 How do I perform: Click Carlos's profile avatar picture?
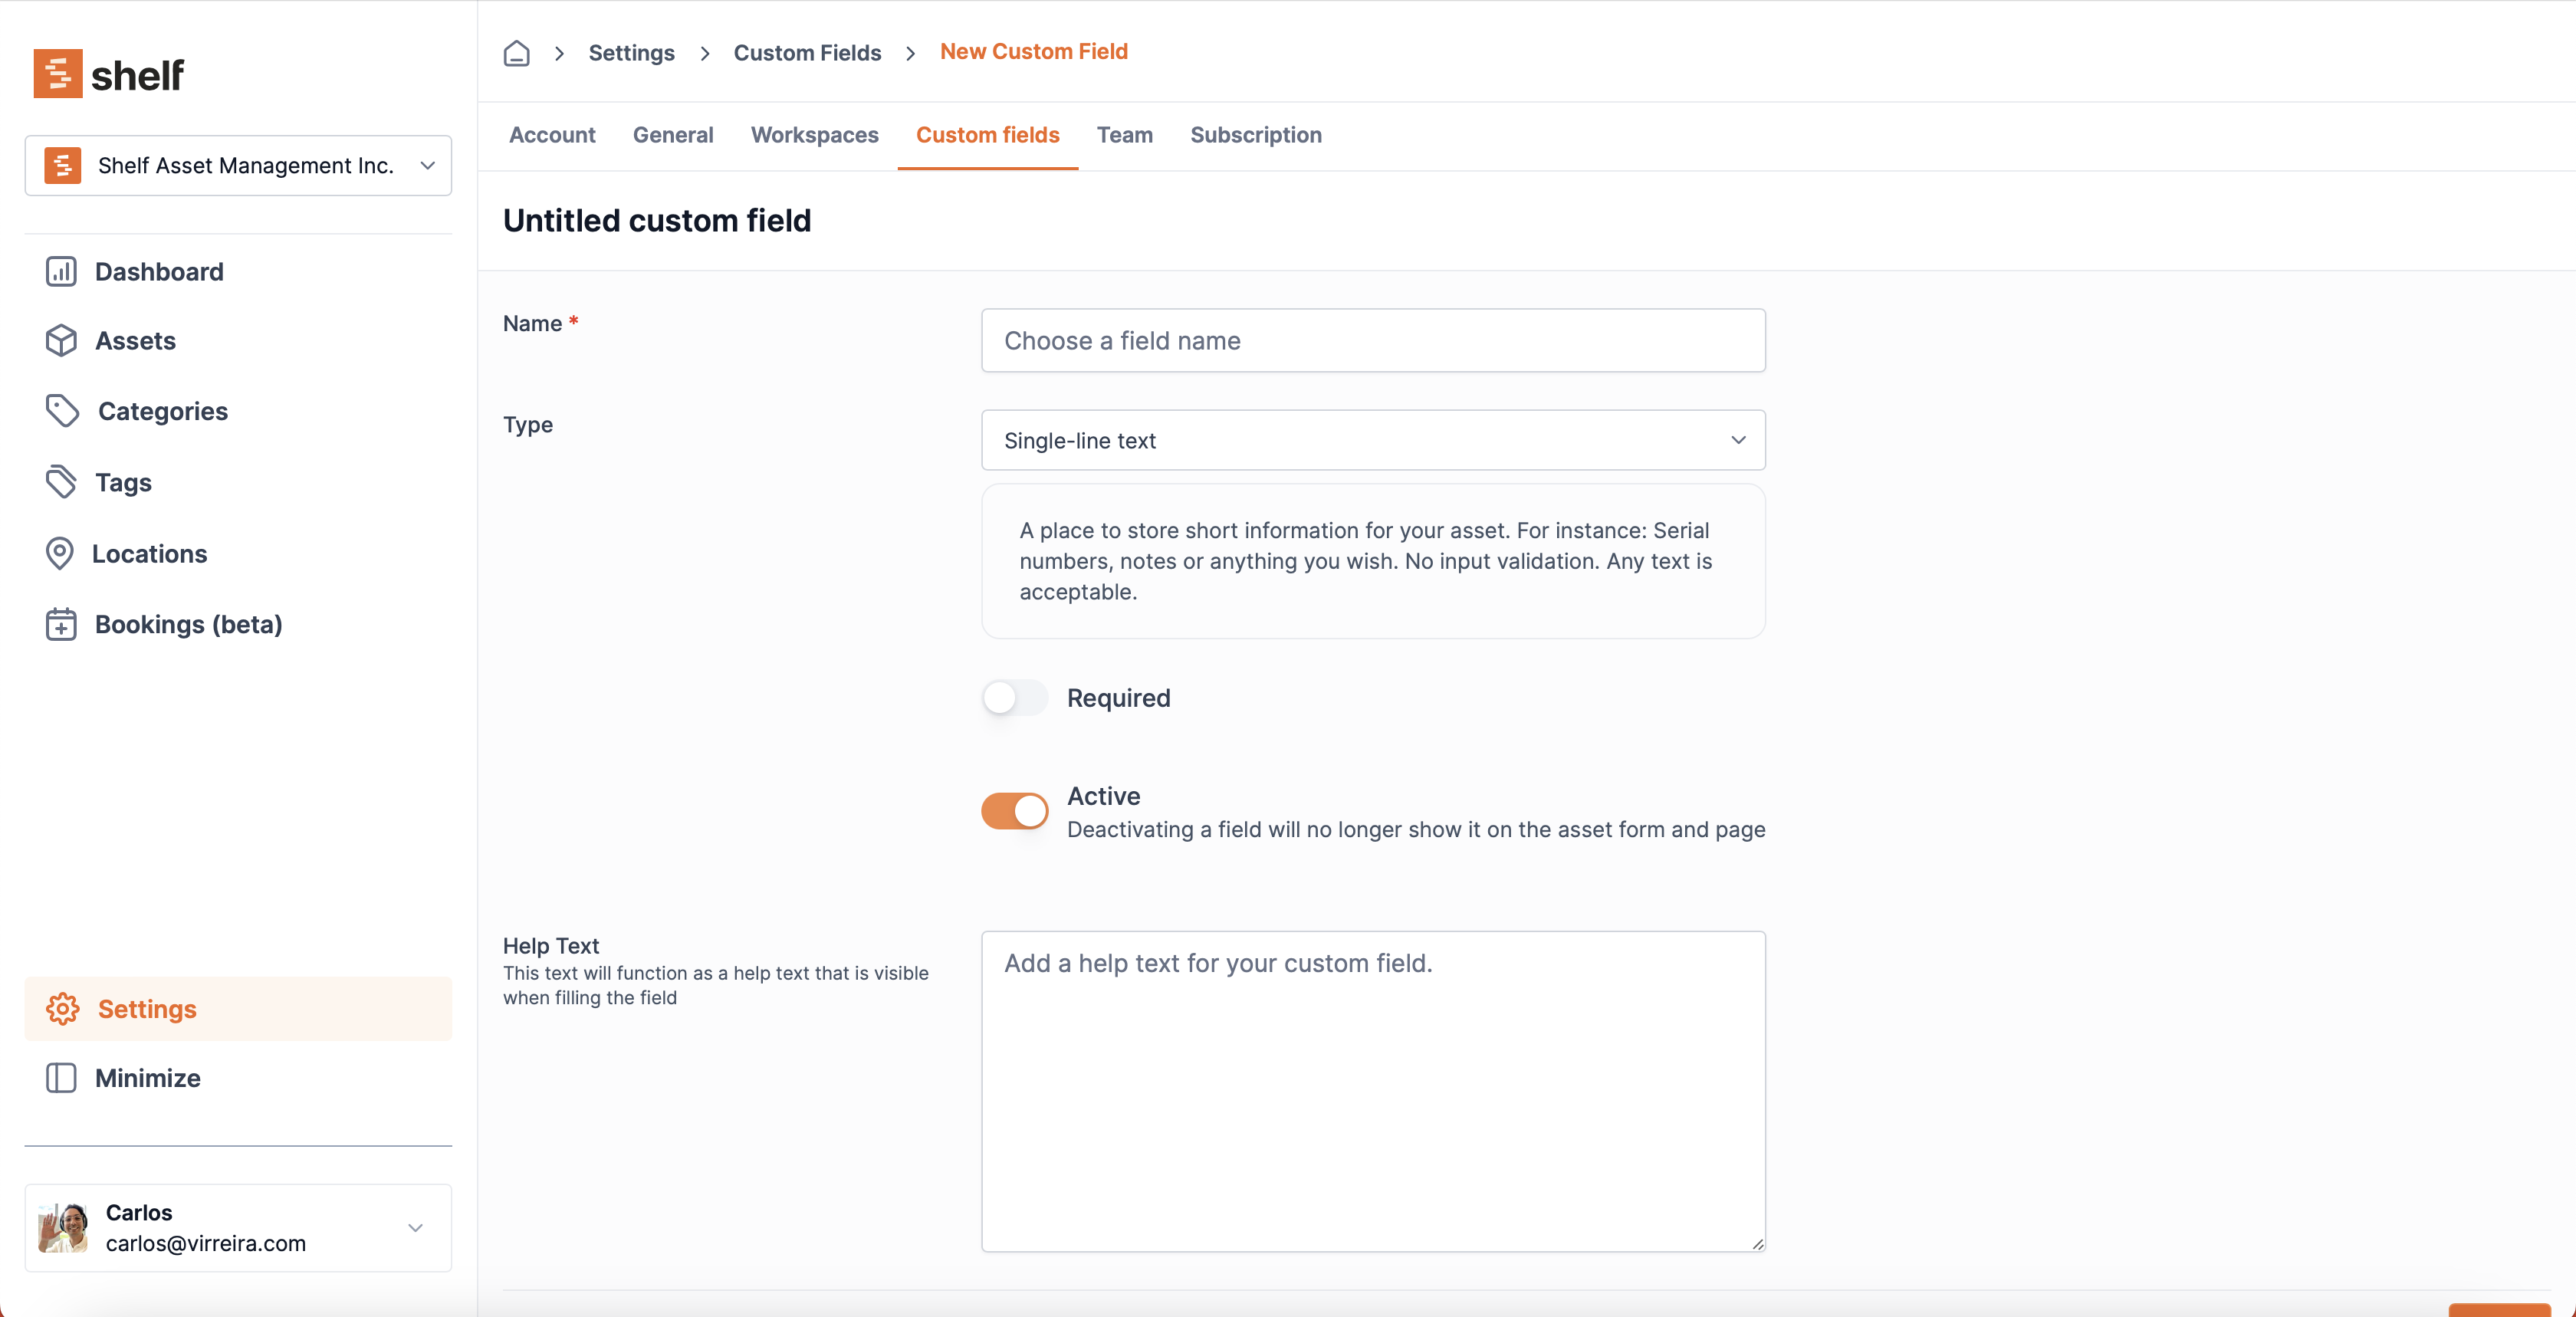click(x=62, y=1227)
